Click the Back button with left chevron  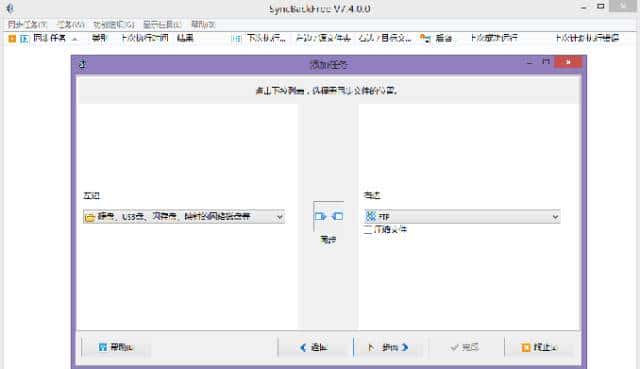[x=313, y=347]
